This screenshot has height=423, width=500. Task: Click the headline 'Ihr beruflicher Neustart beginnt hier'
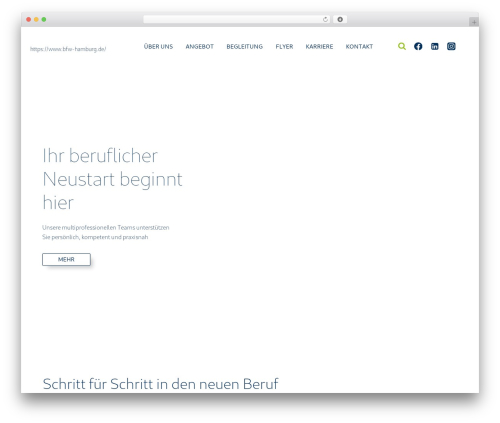(112, 179)
